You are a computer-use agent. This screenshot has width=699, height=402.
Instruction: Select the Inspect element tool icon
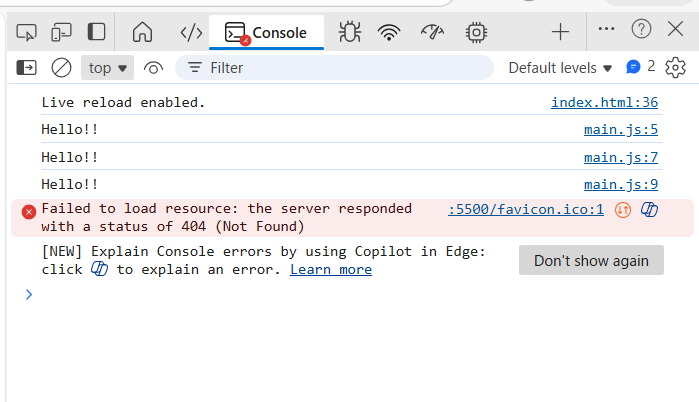[x=27, y=33]
